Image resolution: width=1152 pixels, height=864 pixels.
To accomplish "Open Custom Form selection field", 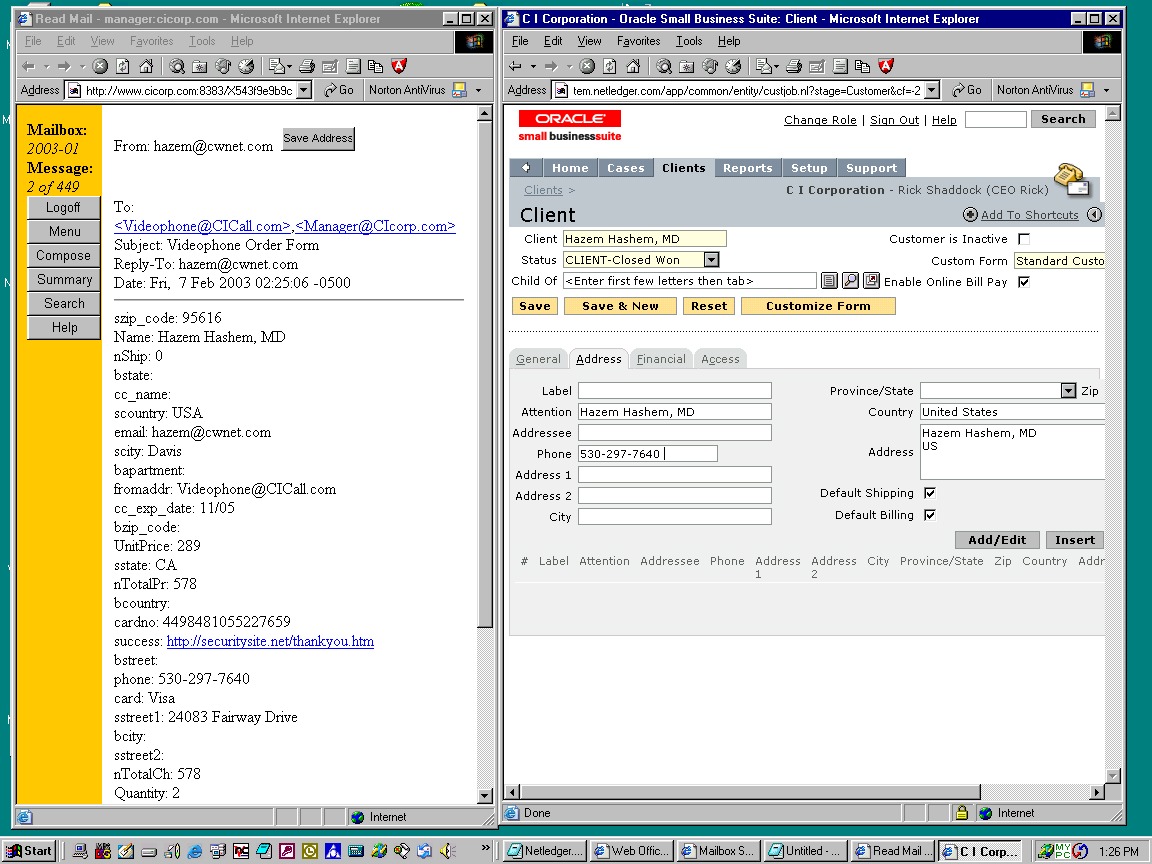I will [x=1059, y=261].
